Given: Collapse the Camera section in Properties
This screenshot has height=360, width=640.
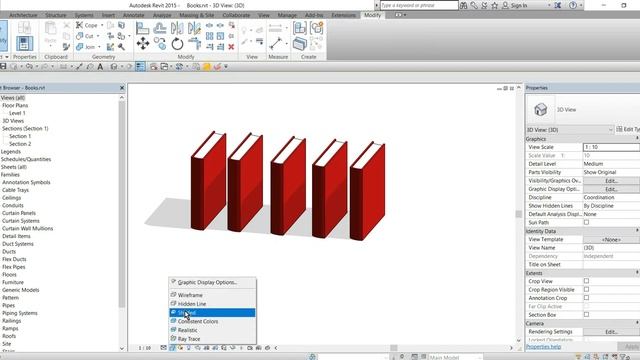Looking at the screenshot, I should (x=637, y=323).
